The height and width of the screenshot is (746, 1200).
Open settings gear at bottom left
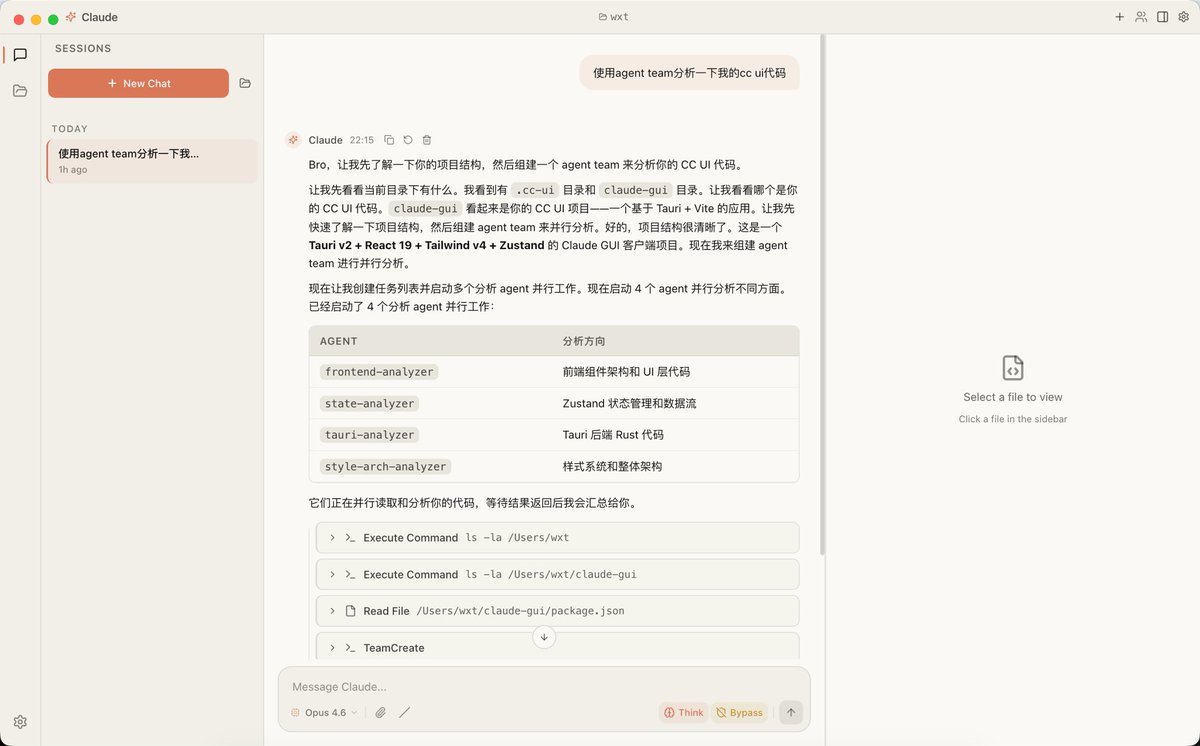click(20, 722)
